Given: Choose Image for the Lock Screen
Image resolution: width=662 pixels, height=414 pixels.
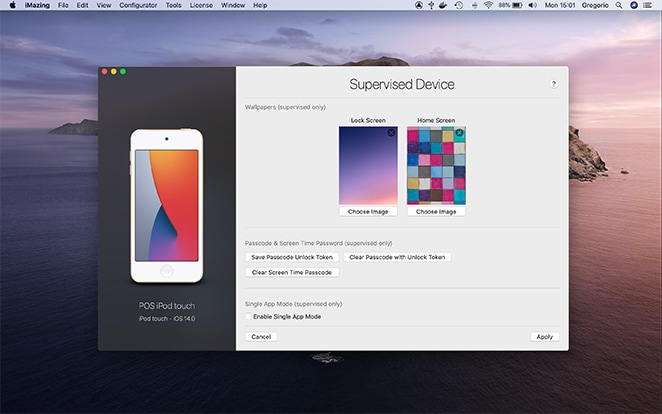Looking at the screenshot, I should (368, 211).
